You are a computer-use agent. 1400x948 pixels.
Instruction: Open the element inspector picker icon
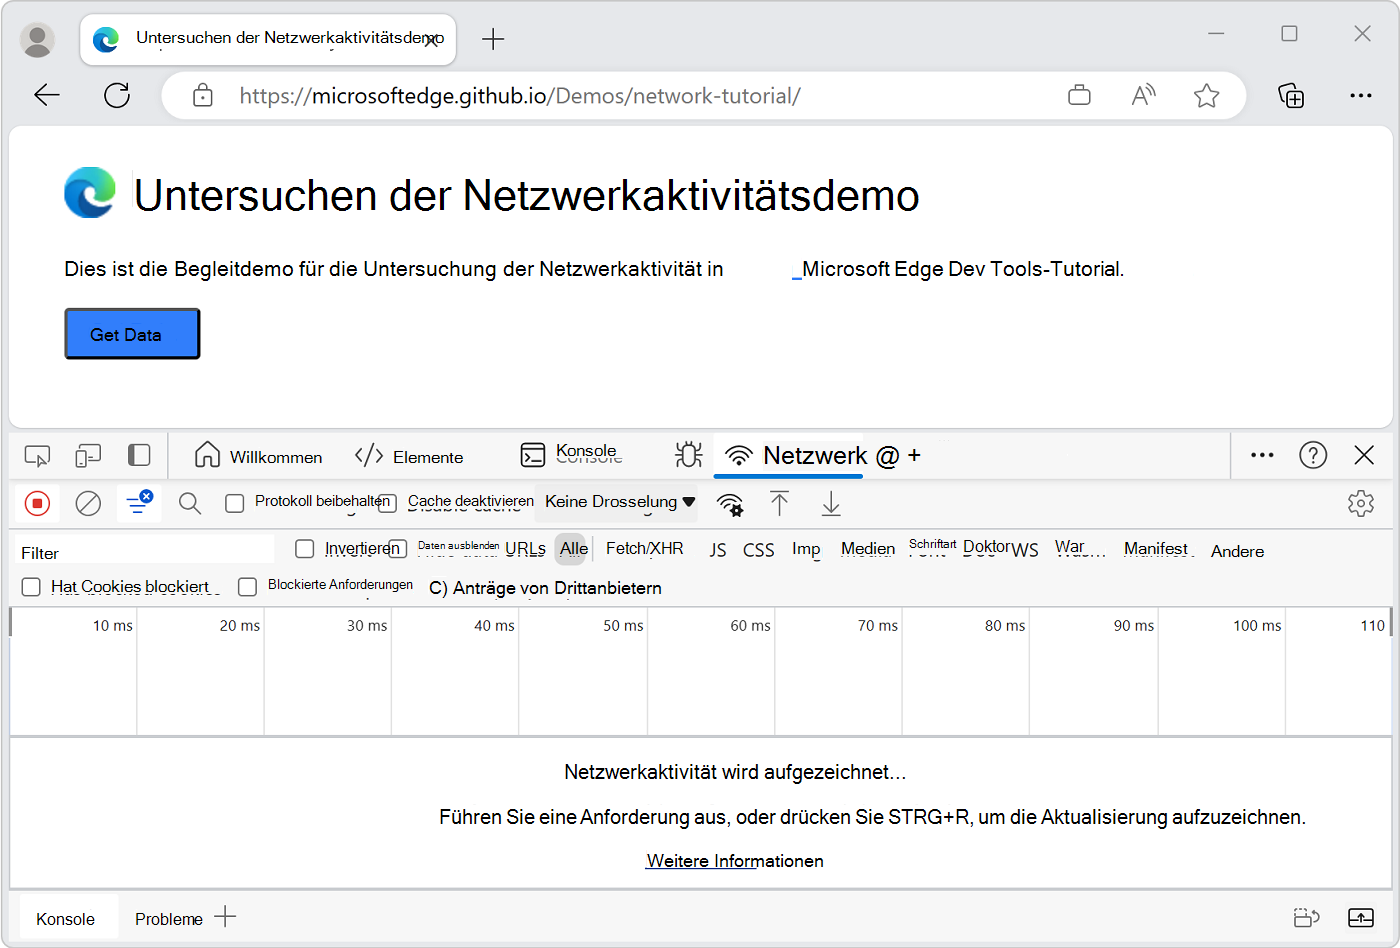(37, 455)
